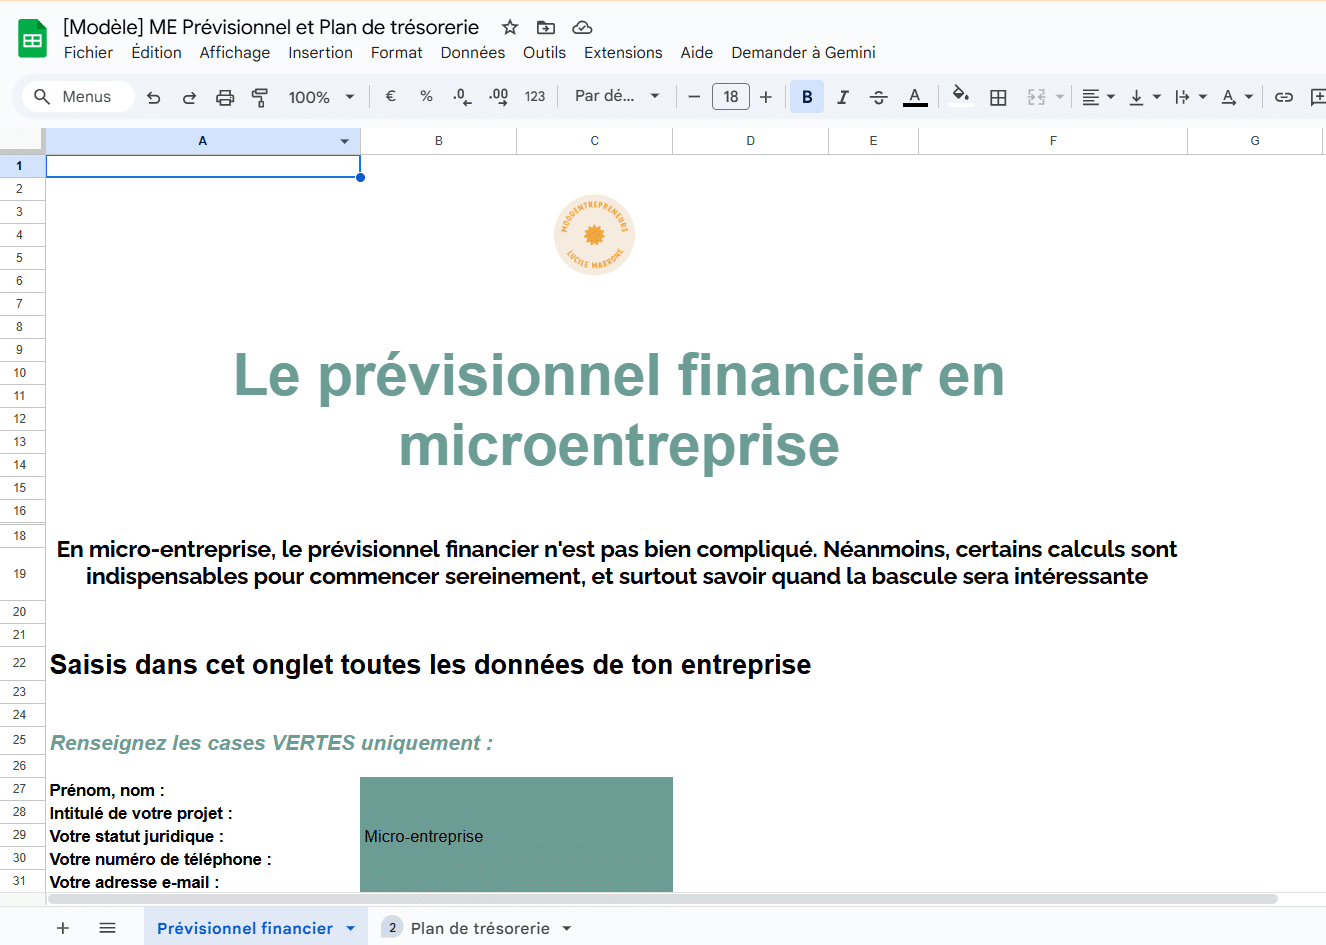The width and height of the screenshot is (1326, 945).
Task: Open the all sheets list icon
Action: [108, 928]
